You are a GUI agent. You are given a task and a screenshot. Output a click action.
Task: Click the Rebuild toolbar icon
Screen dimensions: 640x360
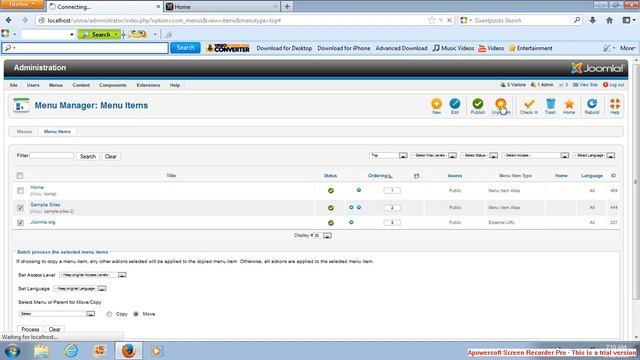pos(592,106)
